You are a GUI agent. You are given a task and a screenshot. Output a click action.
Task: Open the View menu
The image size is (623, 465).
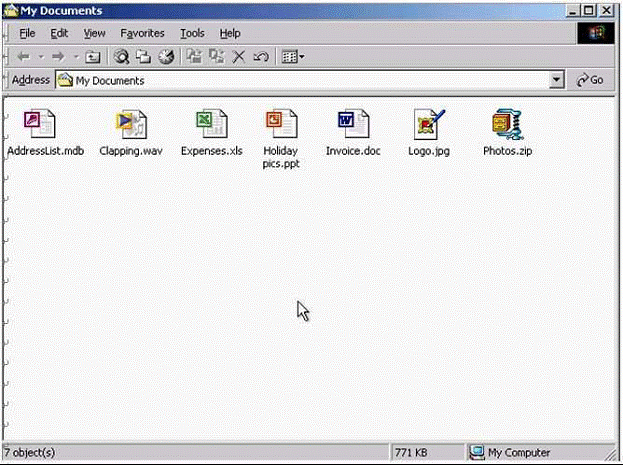pos(94,33)
